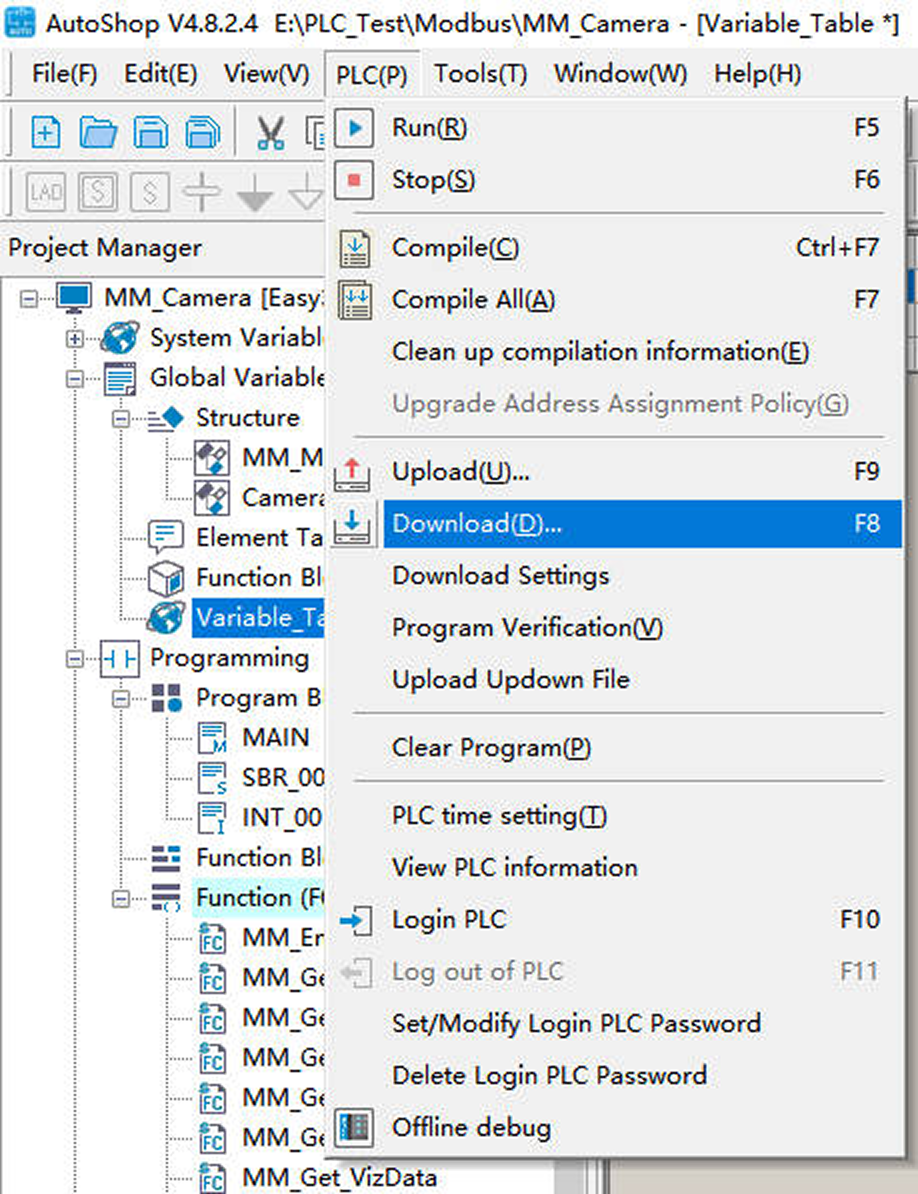This screenshot has height=1194, width=918.
Task: Click the Cut scissors icon
Action: [270, 132]
